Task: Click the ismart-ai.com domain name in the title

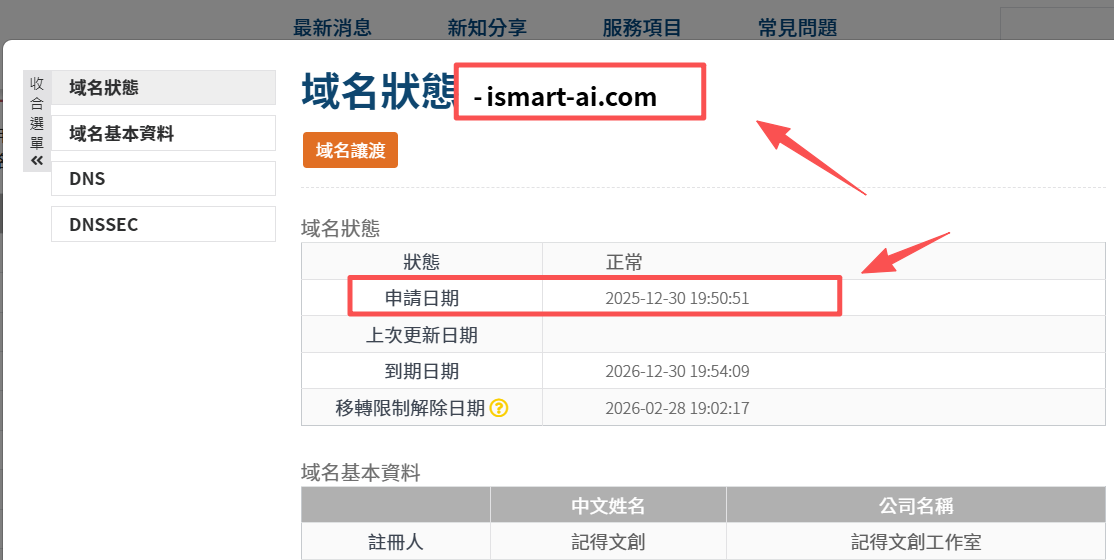Action: [x=571, y=97]
